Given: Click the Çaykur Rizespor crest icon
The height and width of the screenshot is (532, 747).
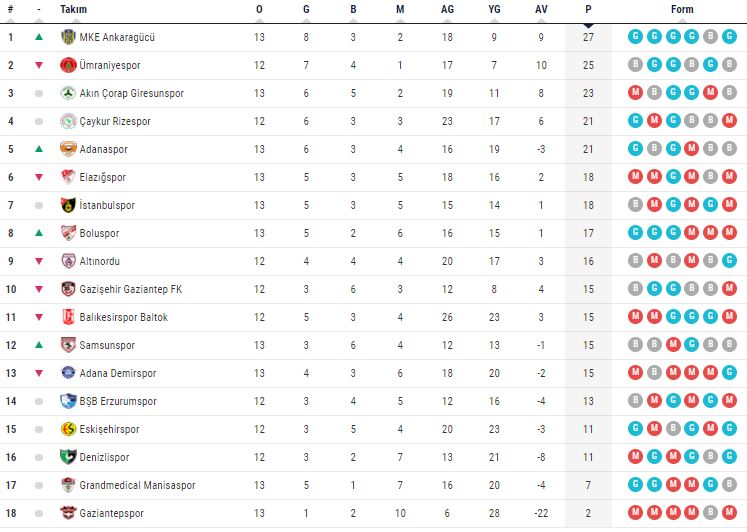Looking at the screenshot, I should pyautogui.click(x=68, y=121).
